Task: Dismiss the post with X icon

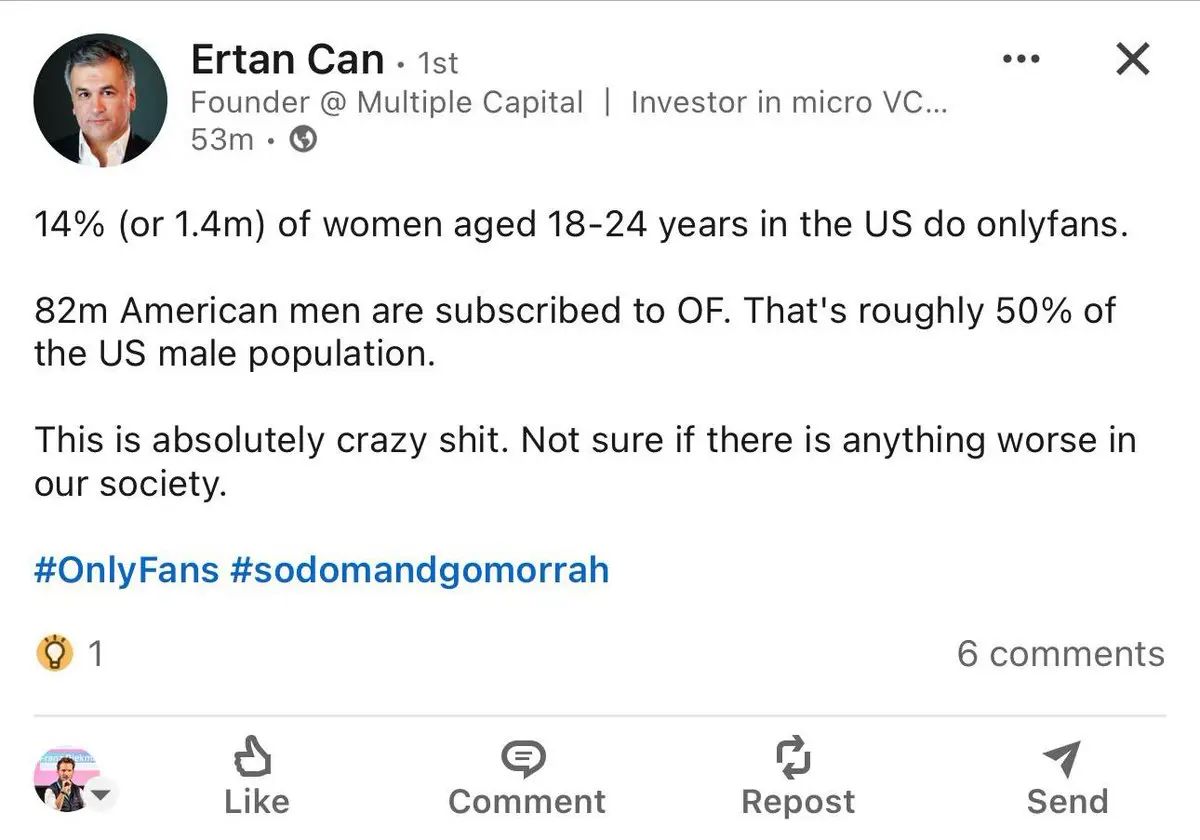Action: 1132,60
